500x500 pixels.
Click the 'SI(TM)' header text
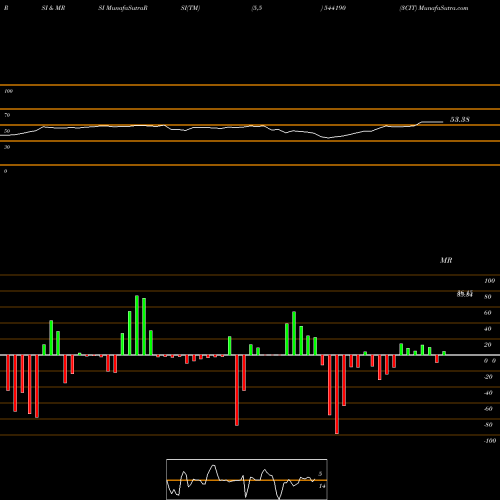pos(190,8)
